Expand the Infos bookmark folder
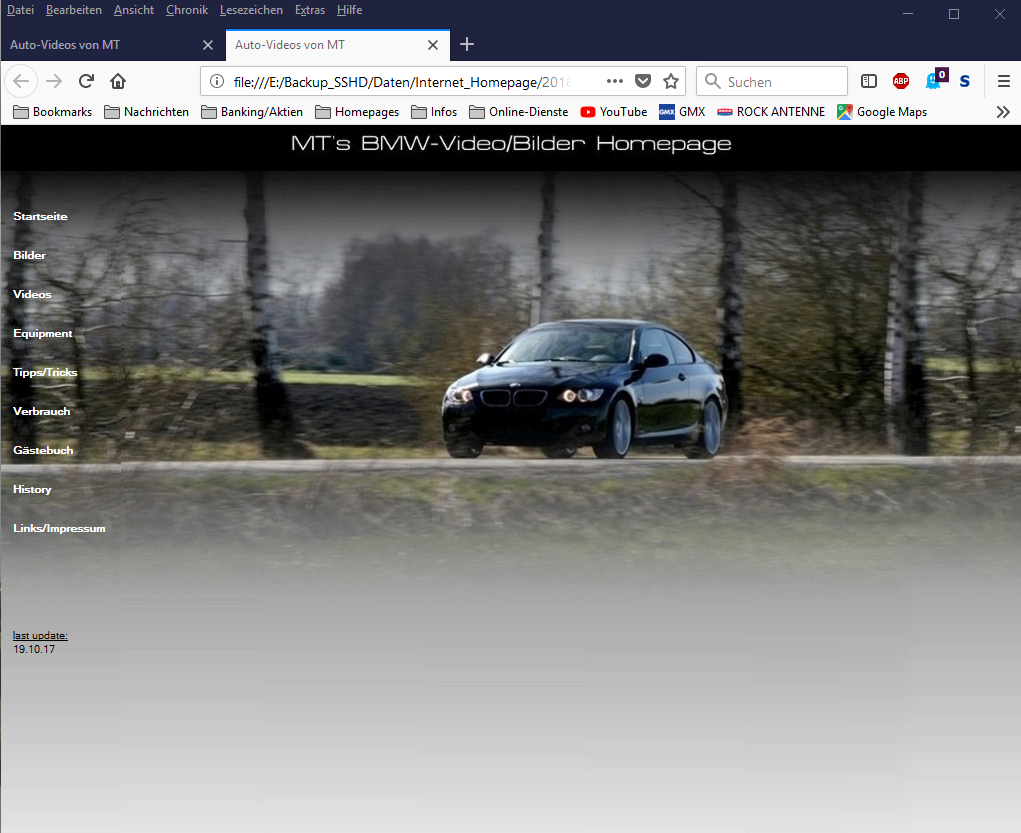Image resolution: width=1021 pixels, height=833 pixels. pyautogui.click(x=434, y=112)
